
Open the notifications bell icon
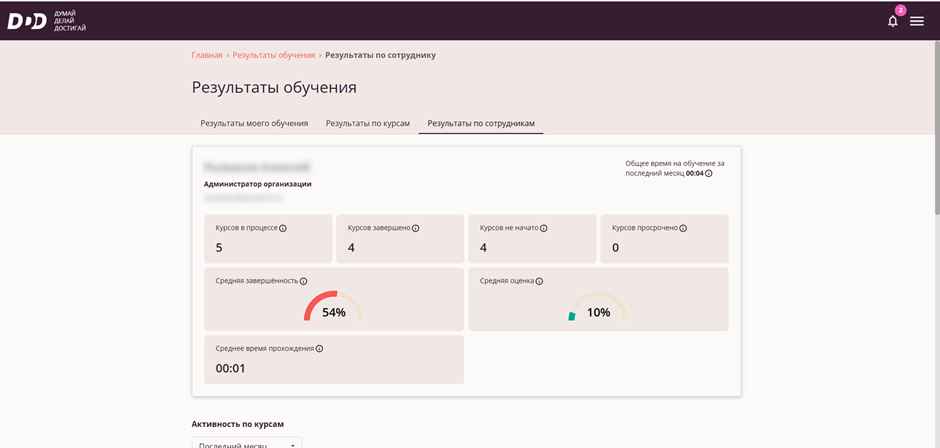893,22
